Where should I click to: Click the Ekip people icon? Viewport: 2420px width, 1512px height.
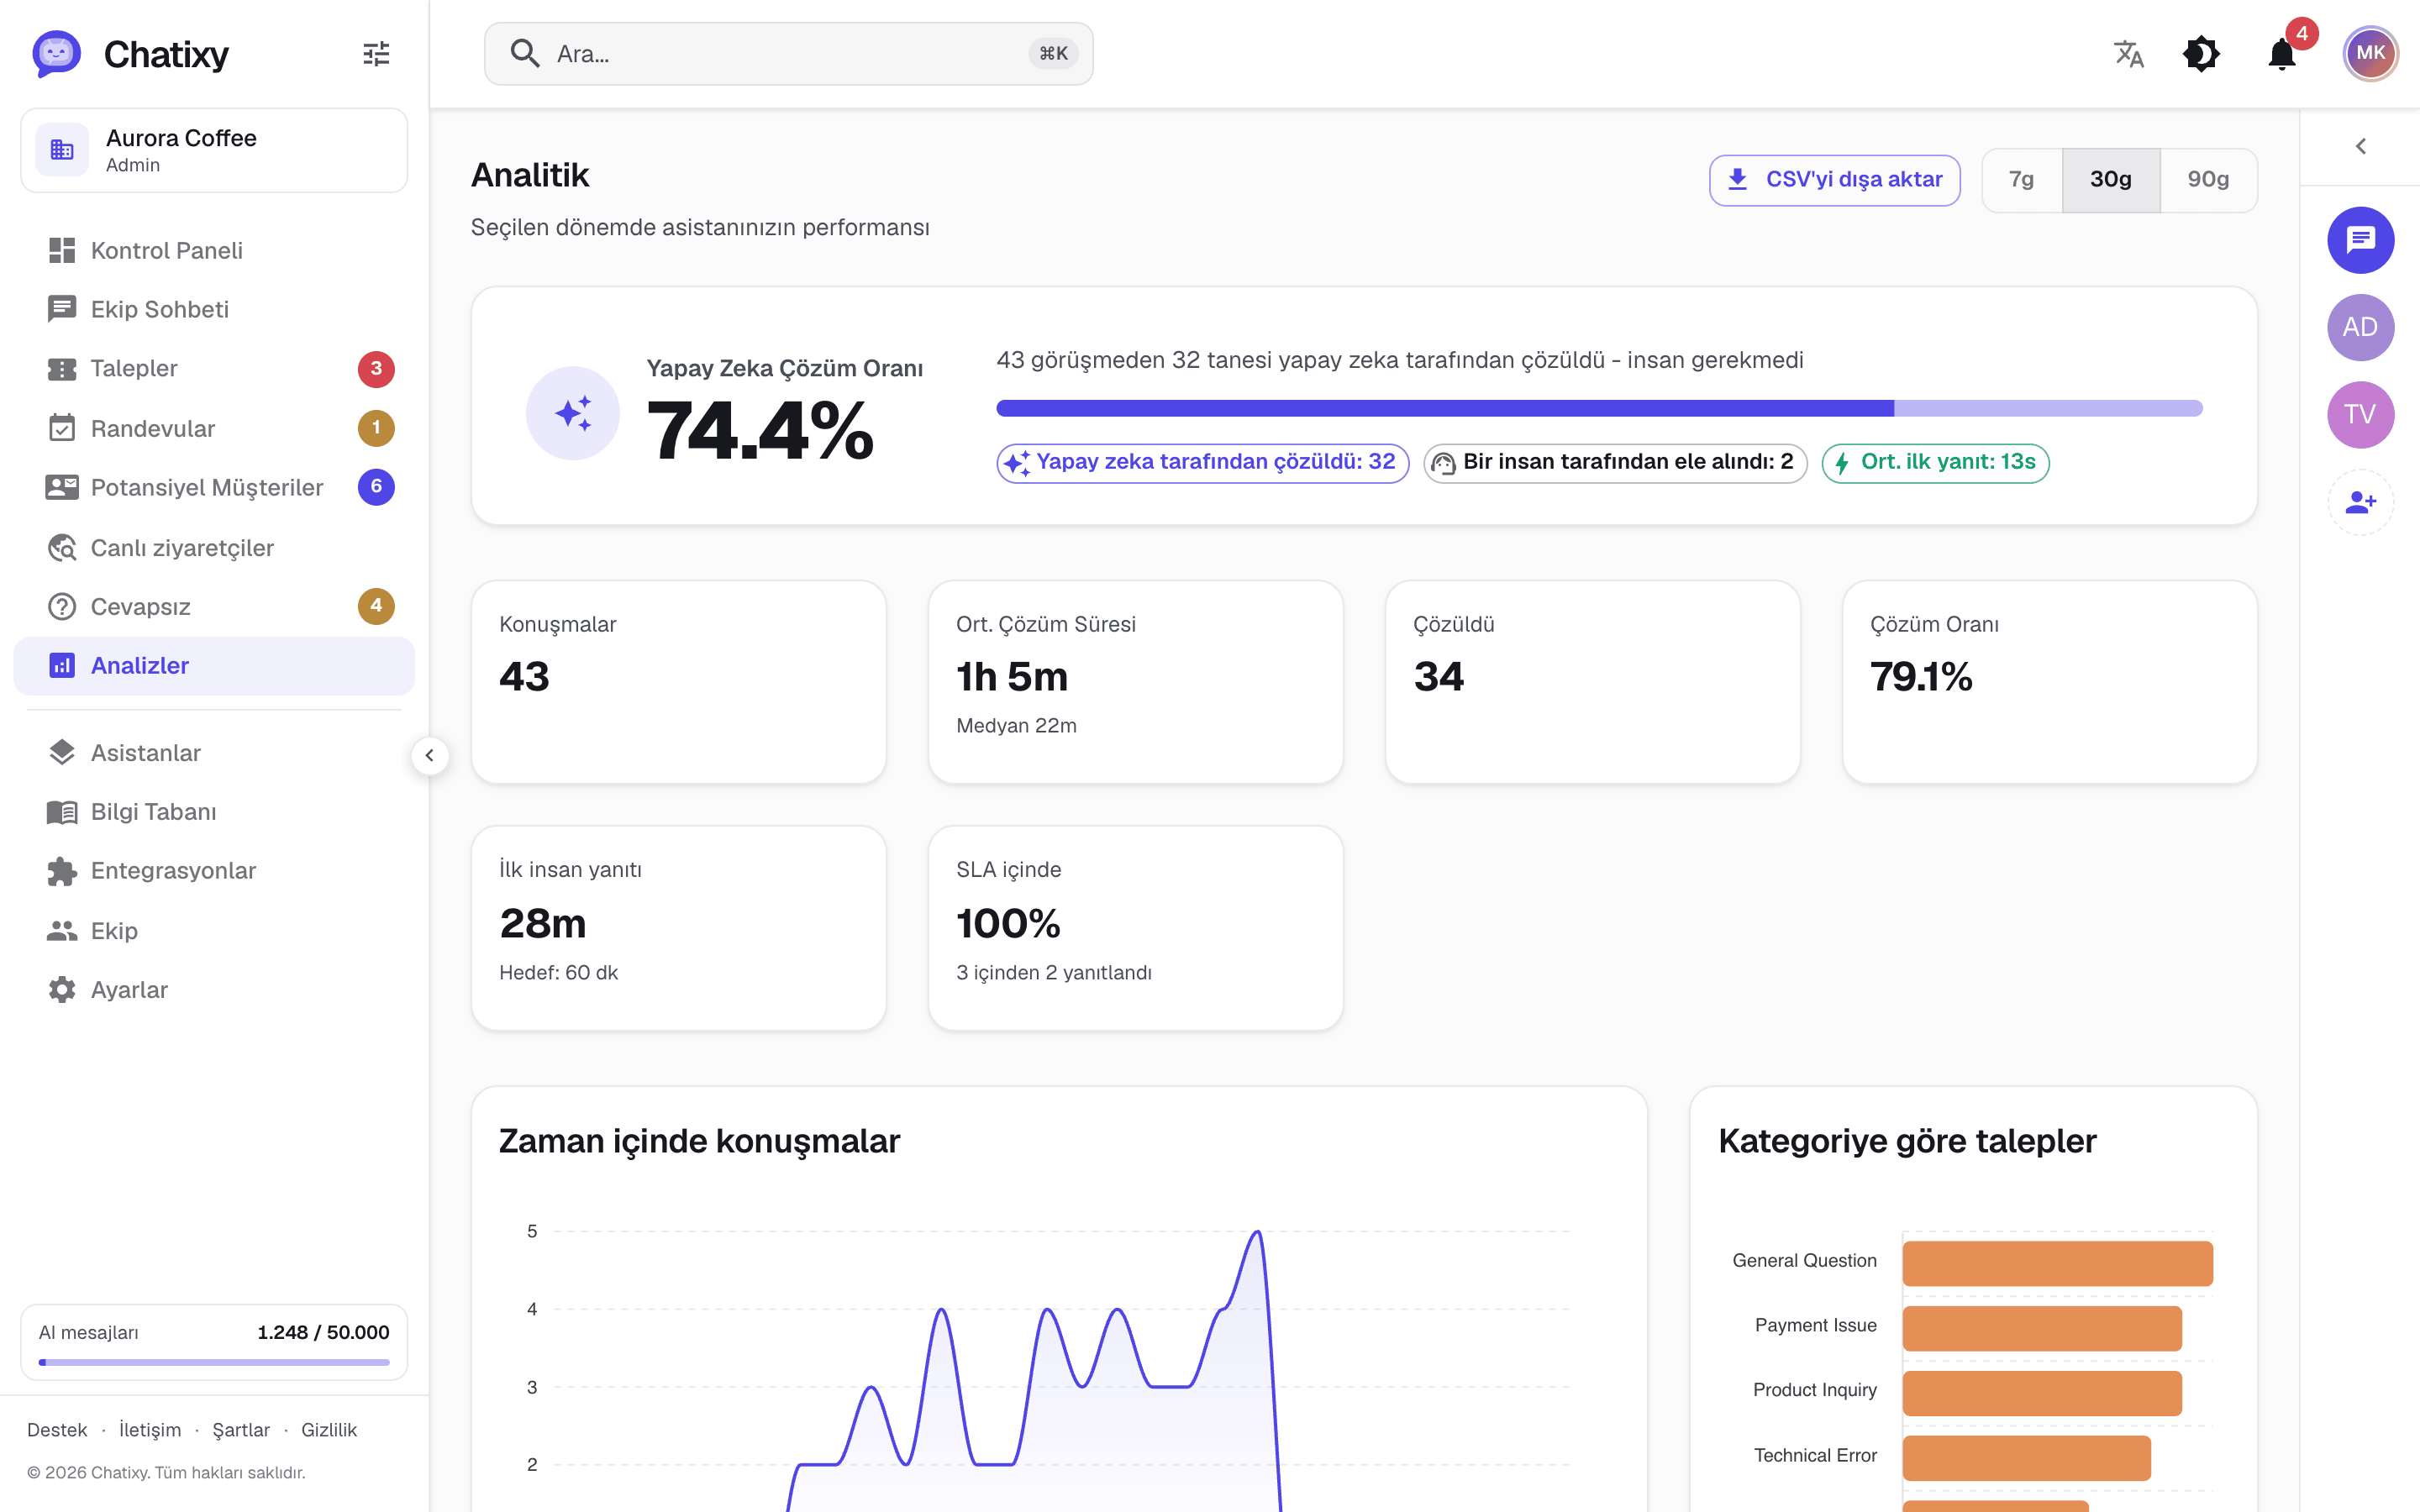(x=62, y=931)
